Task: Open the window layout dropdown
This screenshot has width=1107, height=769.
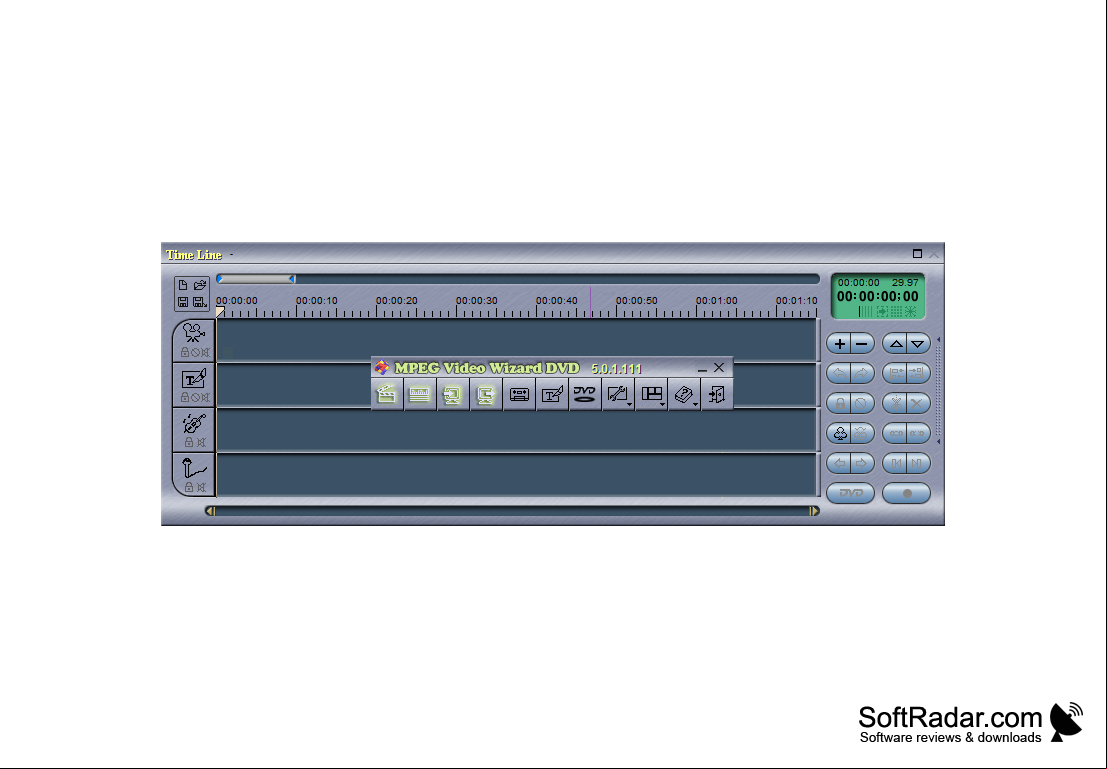Action: pyautogui.click(x=652, y=394)
